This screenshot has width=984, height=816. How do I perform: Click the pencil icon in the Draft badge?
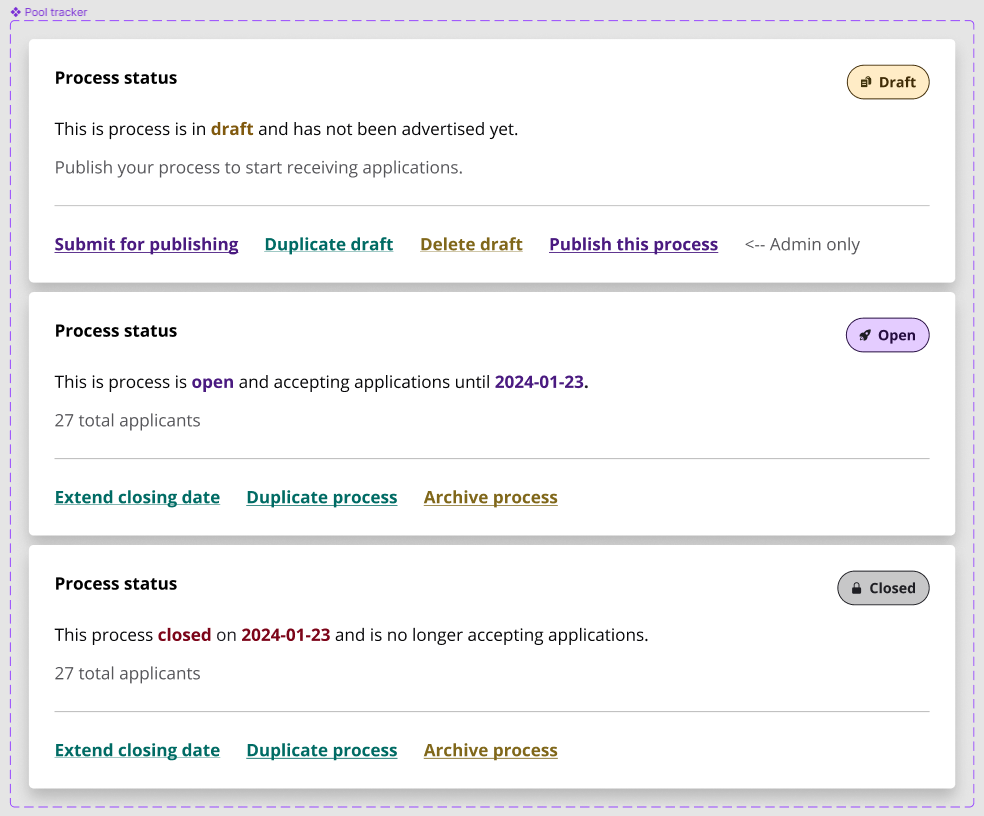pos(865,82)
